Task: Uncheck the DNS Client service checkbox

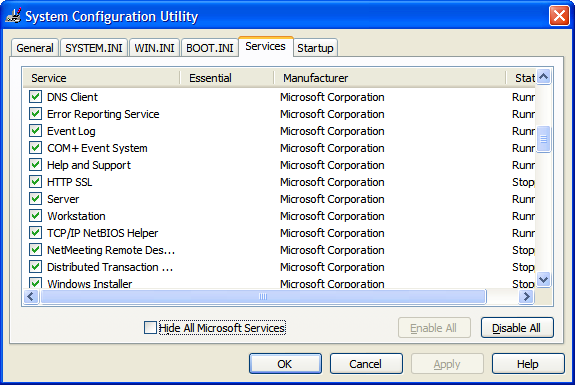Action: click(35, 97)
